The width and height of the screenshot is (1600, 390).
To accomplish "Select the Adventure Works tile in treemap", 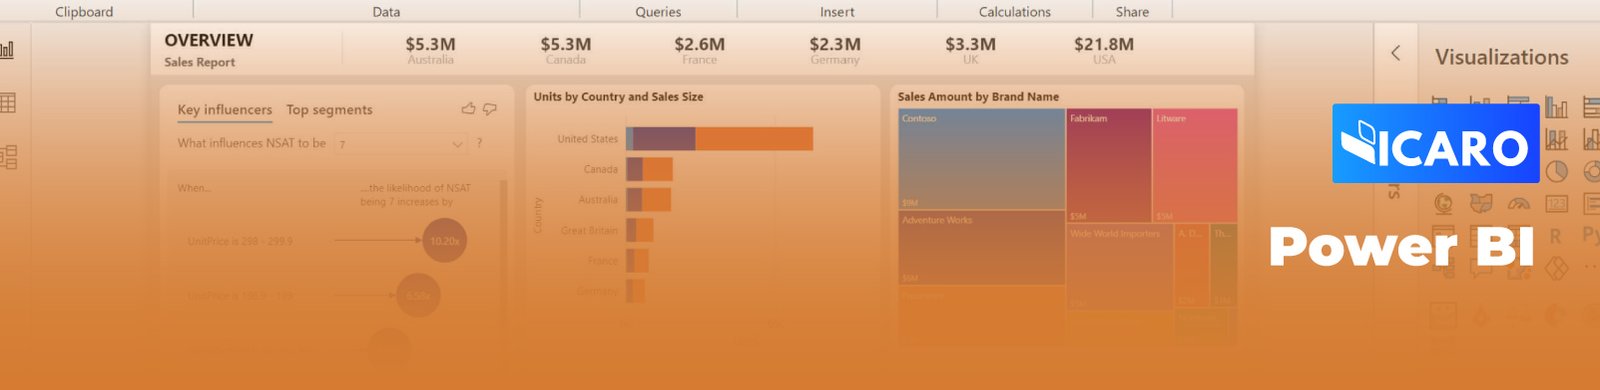I will click(x=981, y=247).
